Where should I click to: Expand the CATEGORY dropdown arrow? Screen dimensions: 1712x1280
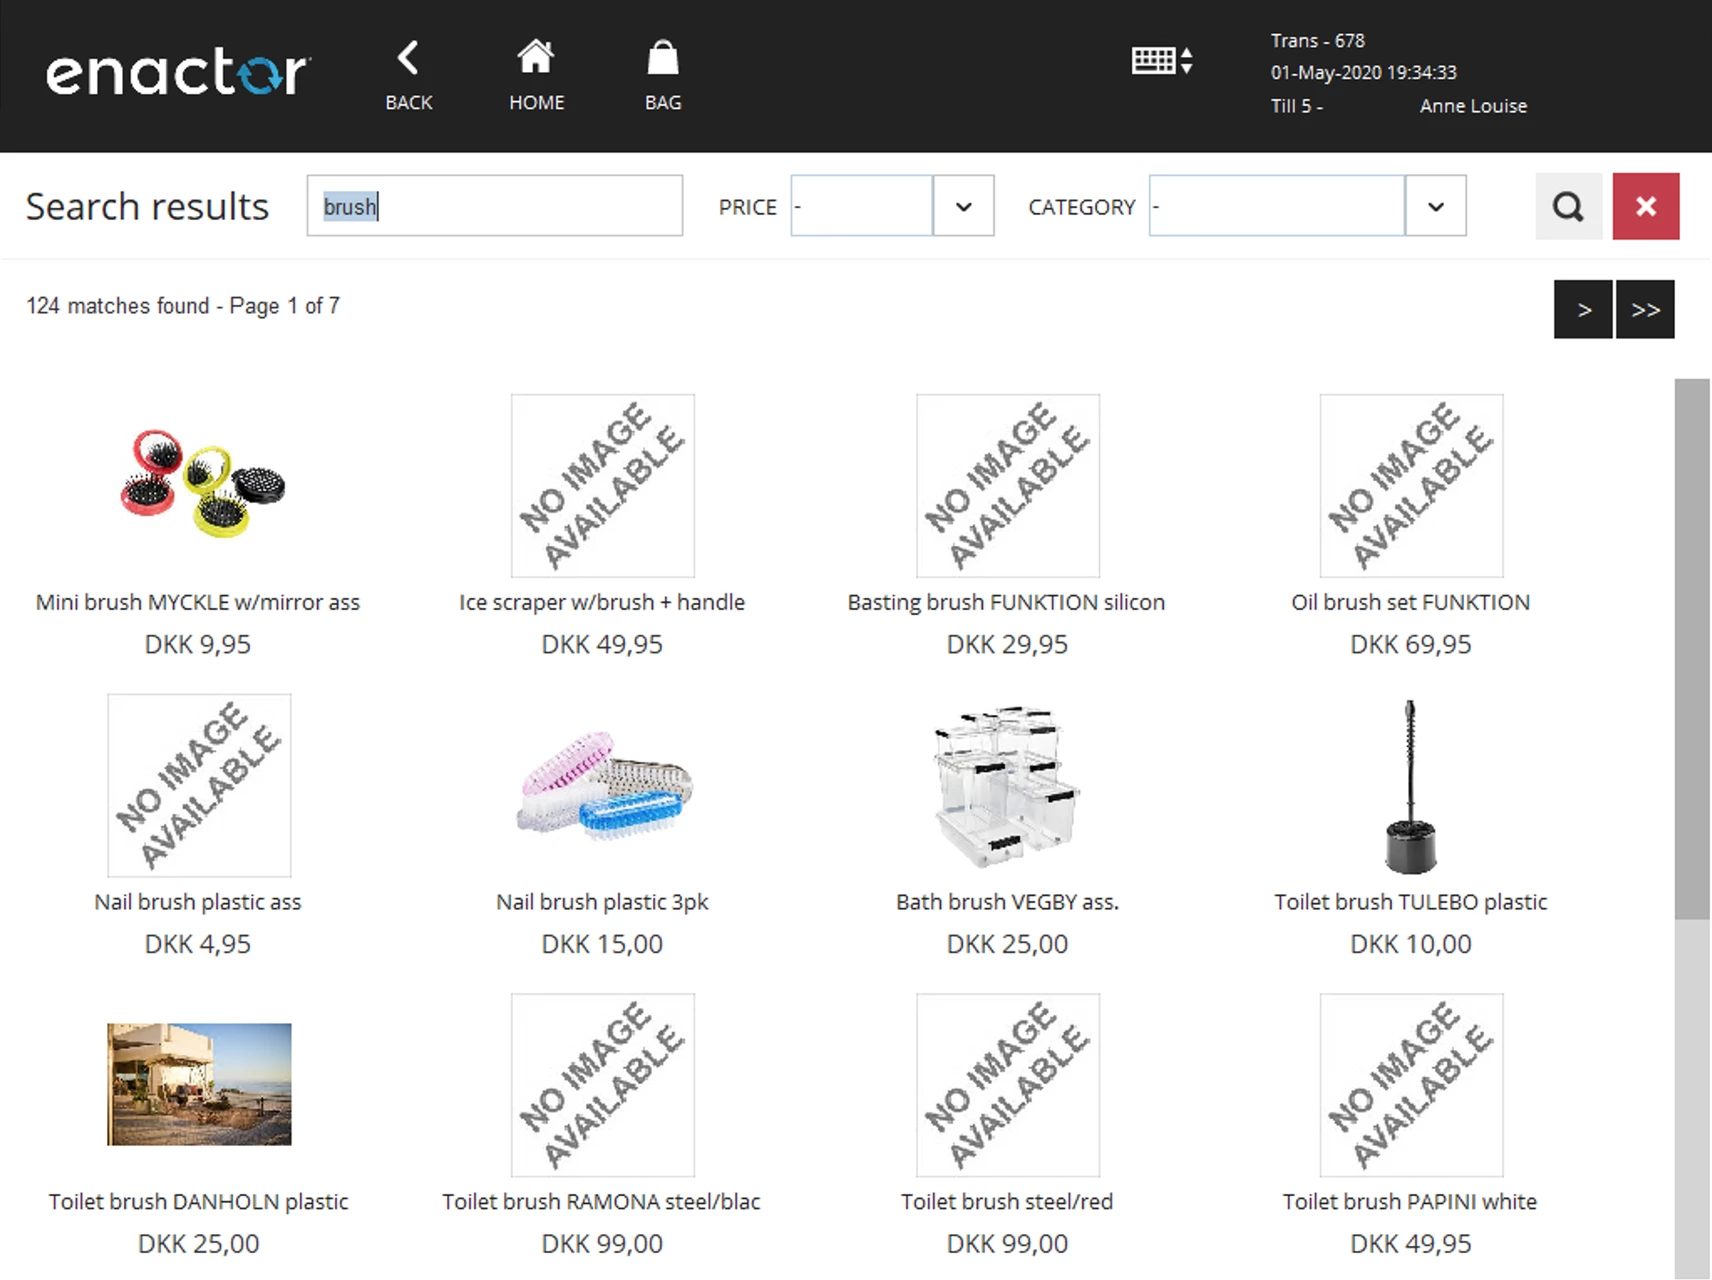tap(1435, 207)
